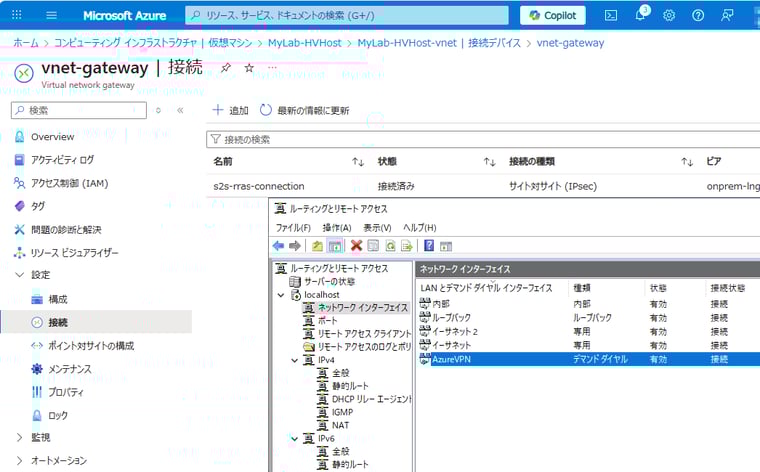Collapse the localhost tree node
This screenshot has height=472, width=760.
pos(281,295)
